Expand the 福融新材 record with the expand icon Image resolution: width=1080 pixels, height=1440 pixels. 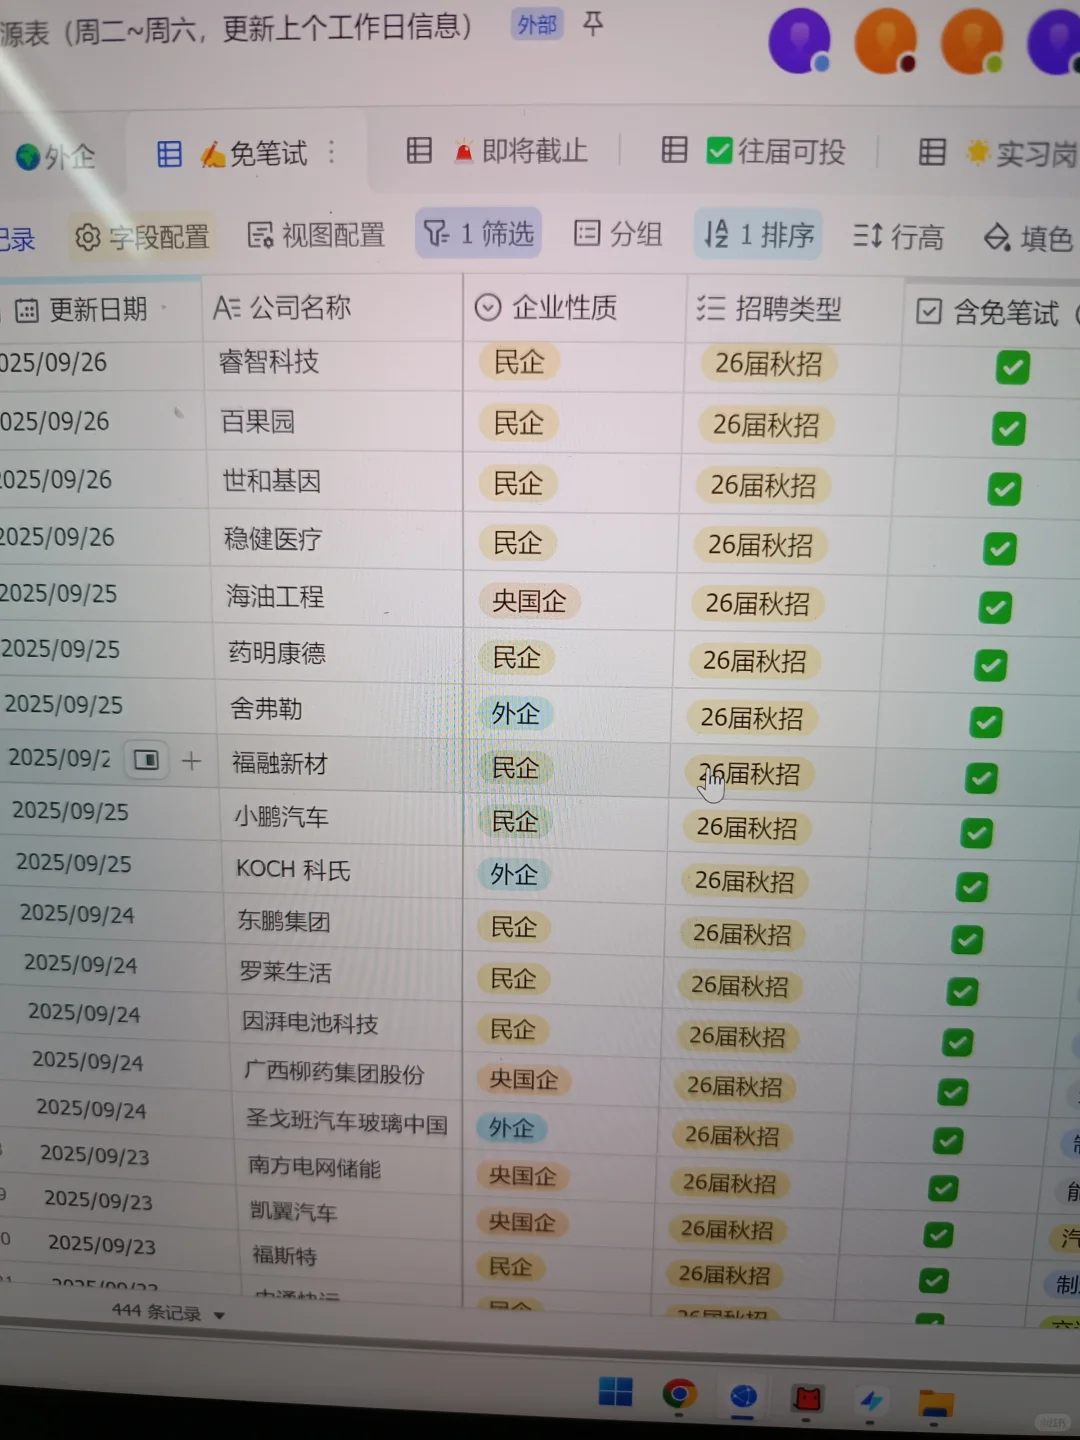click(x=146, y=761)
